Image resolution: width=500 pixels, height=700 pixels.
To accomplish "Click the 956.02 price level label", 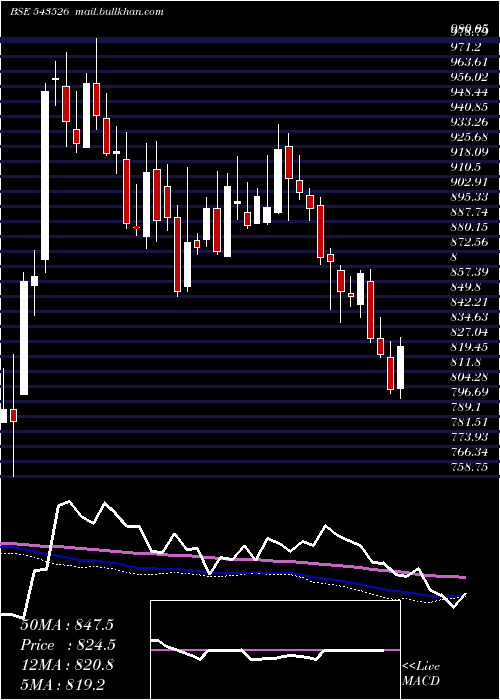I will (469, 77).
